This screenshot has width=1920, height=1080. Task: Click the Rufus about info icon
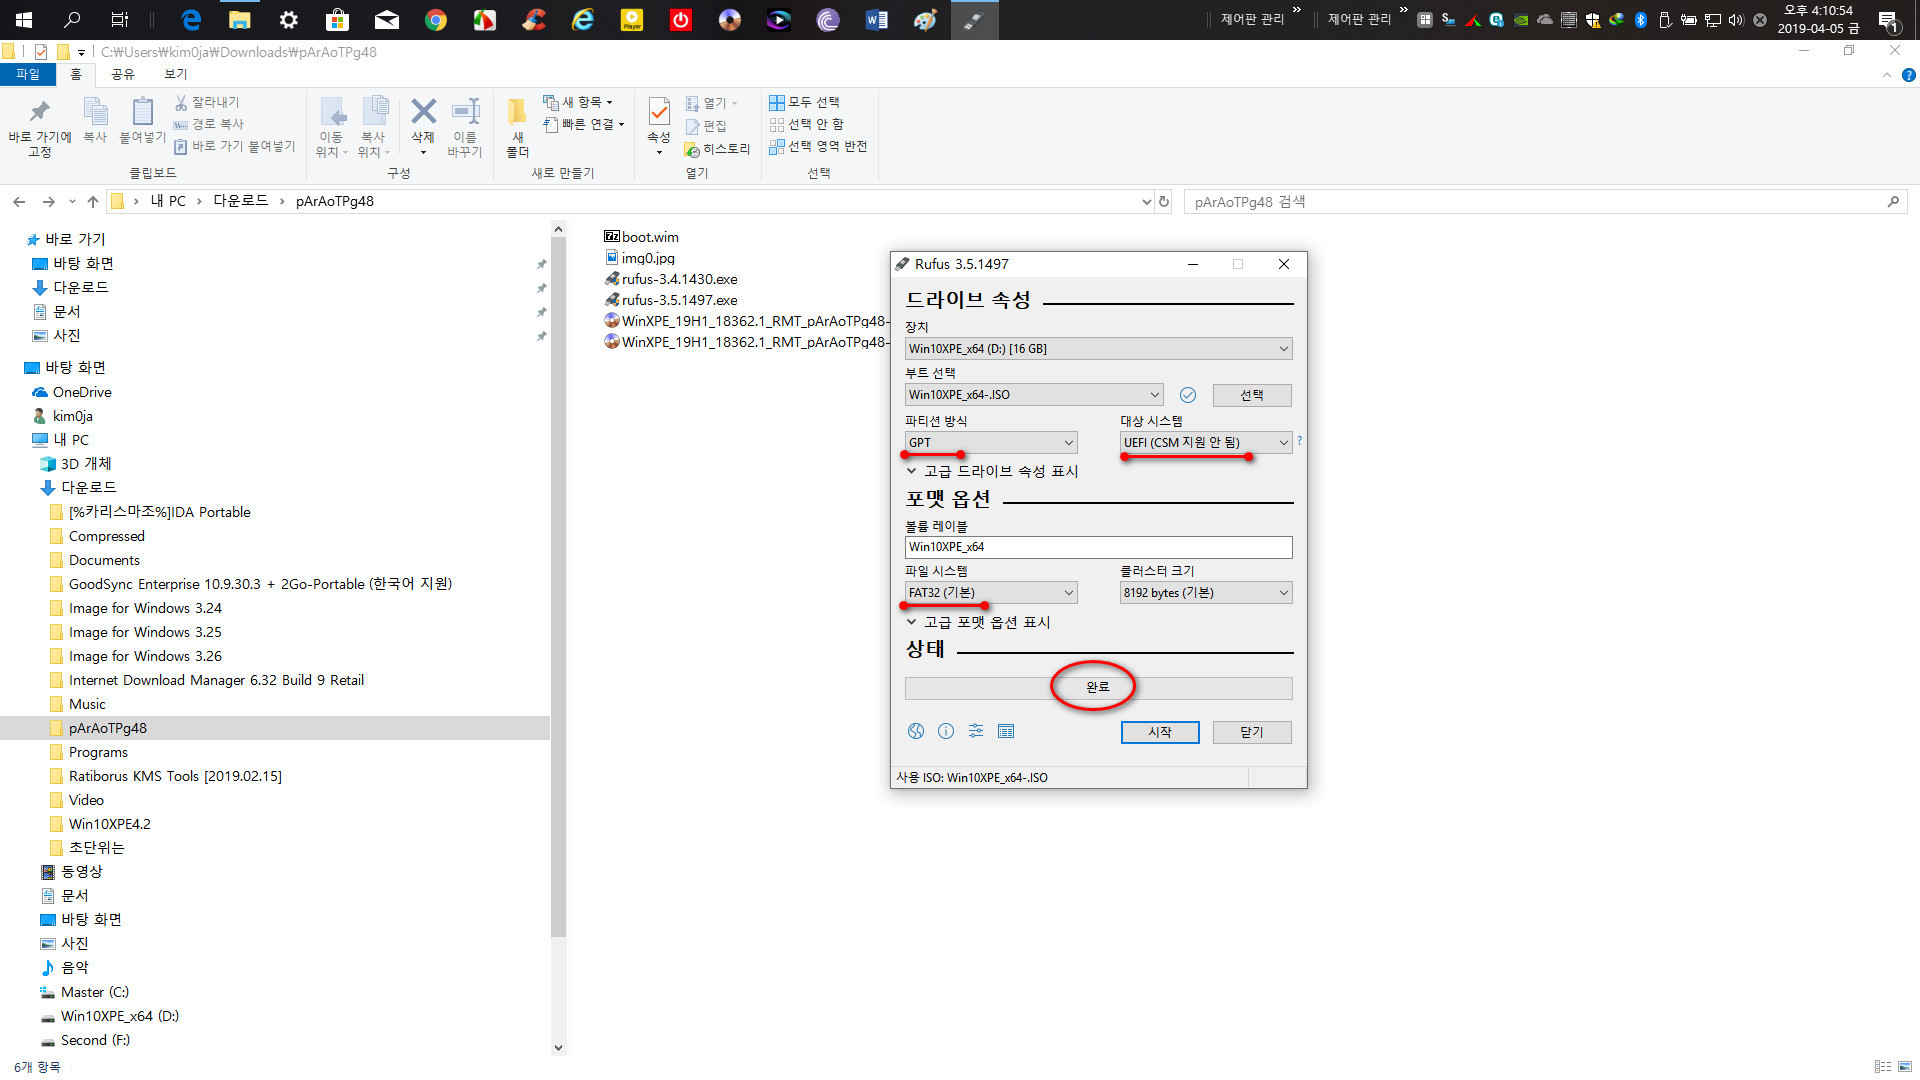pos(946,731)
